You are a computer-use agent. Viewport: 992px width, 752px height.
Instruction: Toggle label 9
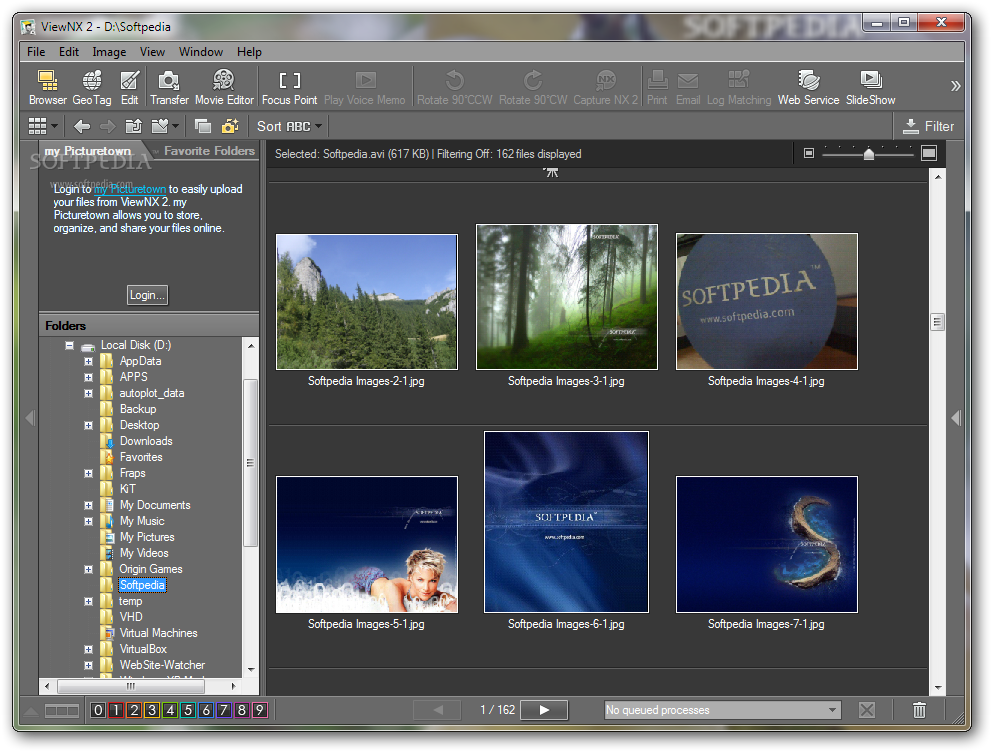point(259,710)
